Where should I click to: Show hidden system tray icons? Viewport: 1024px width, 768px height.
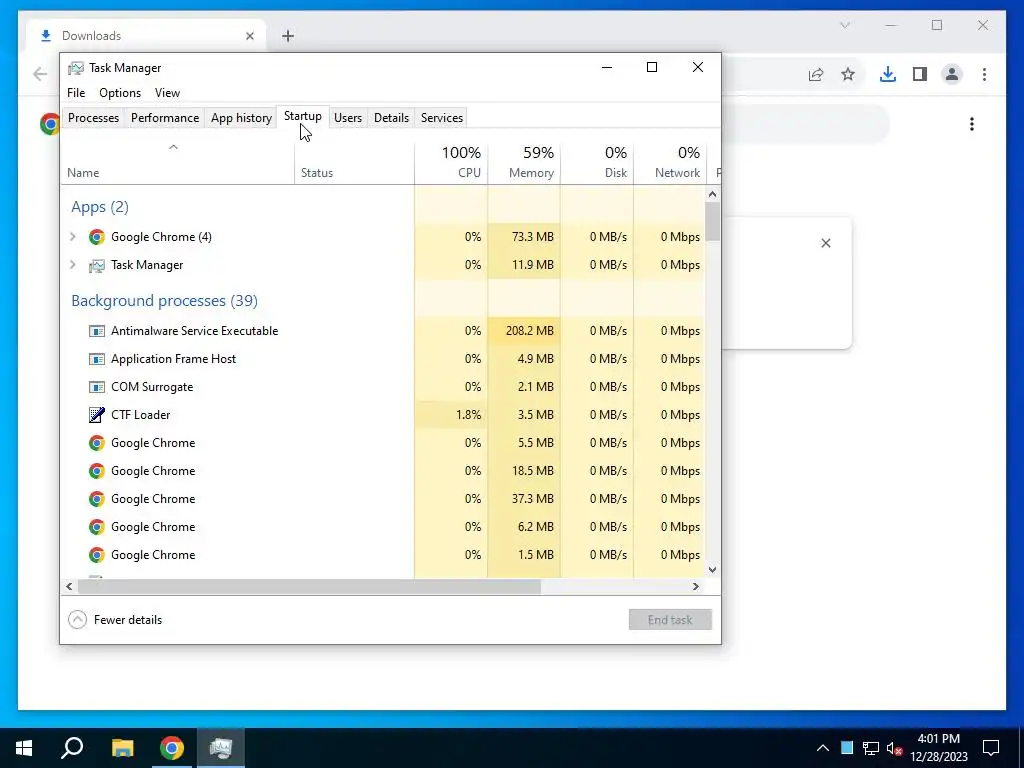pos(823,748)
